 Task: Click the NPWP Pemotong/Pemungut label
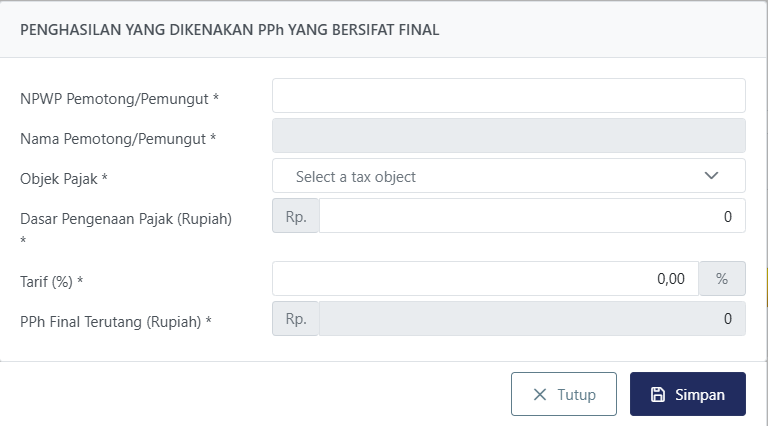click(119, 98)
